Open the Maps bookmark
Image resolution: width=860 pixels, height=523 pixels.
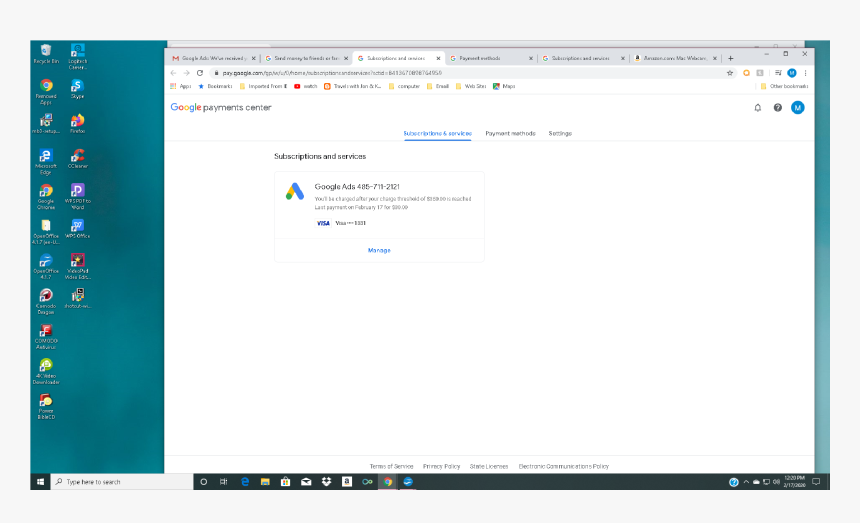pyautogui.click(x=504, y=86)
